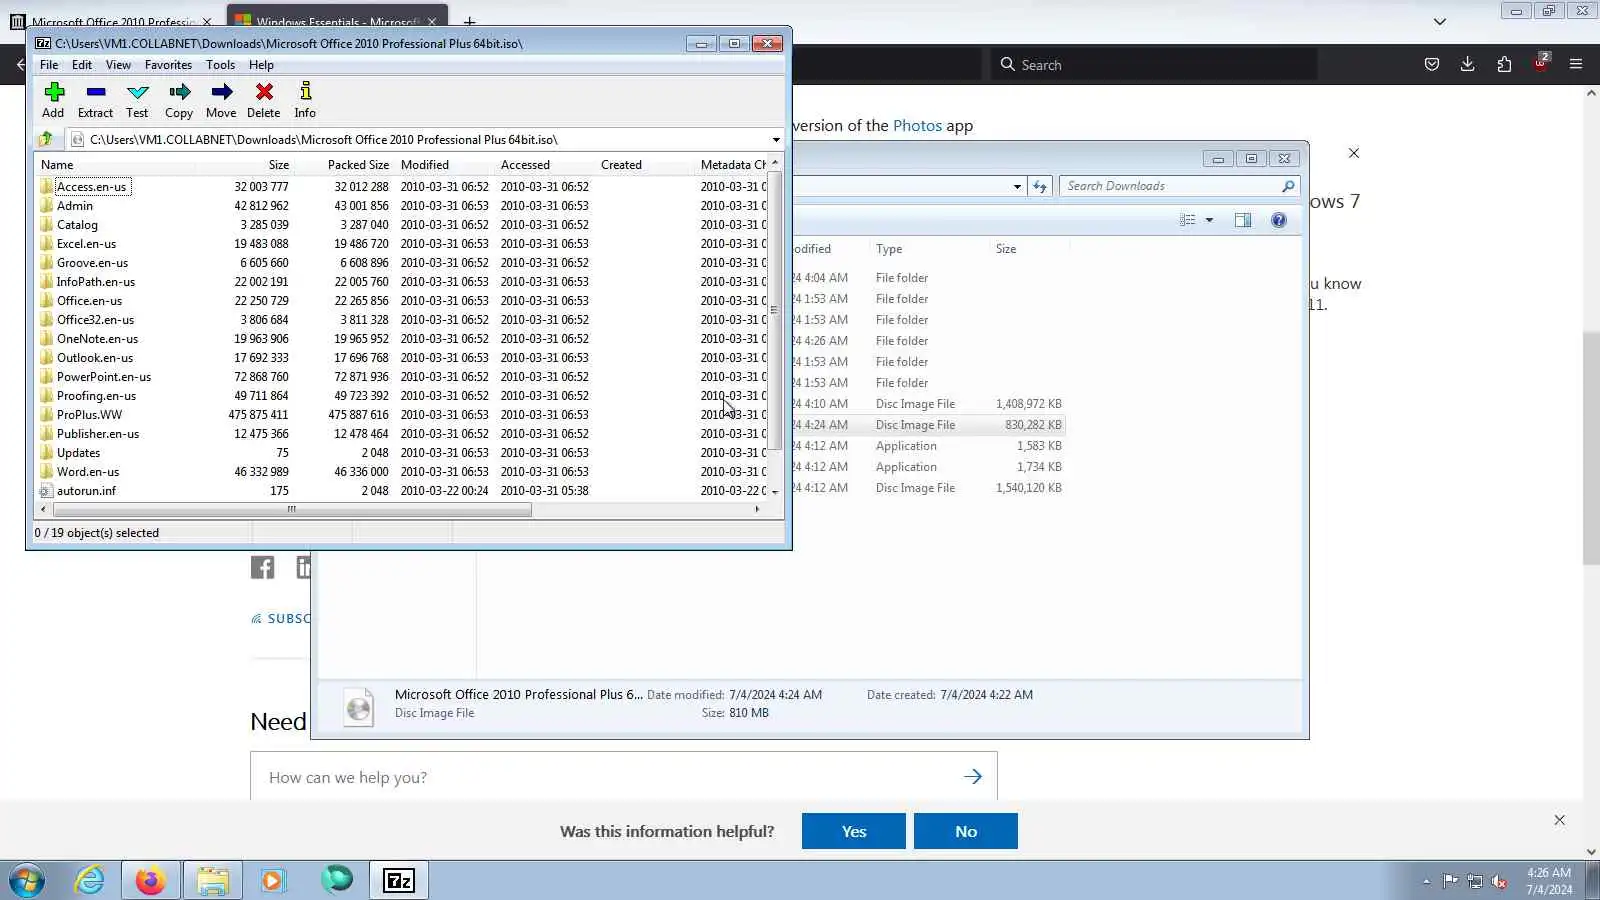Select the Word.en-us folder in 7-Zip

pos(88,472)
